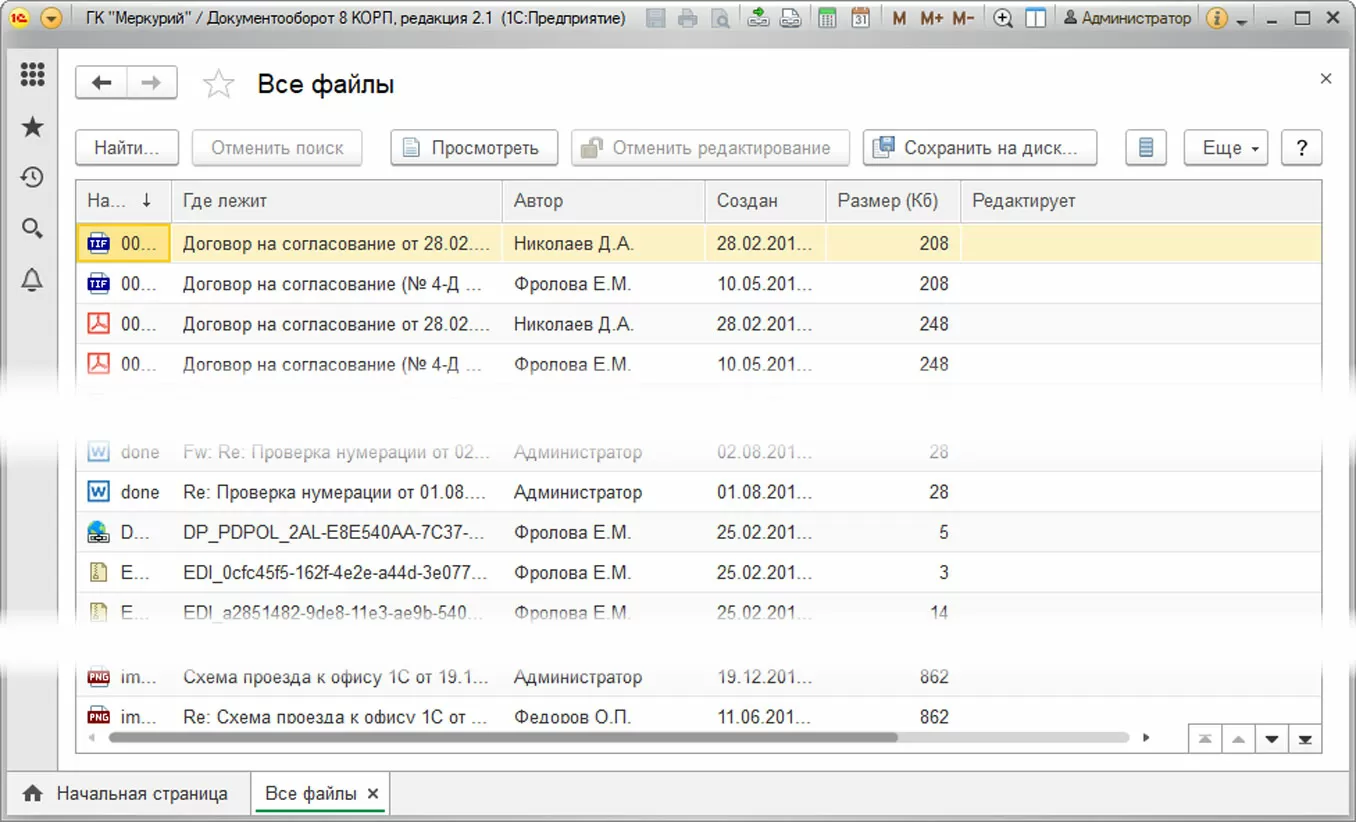The height and width of the screenshot is (822, 1356).
Task: Open the panel layout settings icon
Action: [1036, 18]
